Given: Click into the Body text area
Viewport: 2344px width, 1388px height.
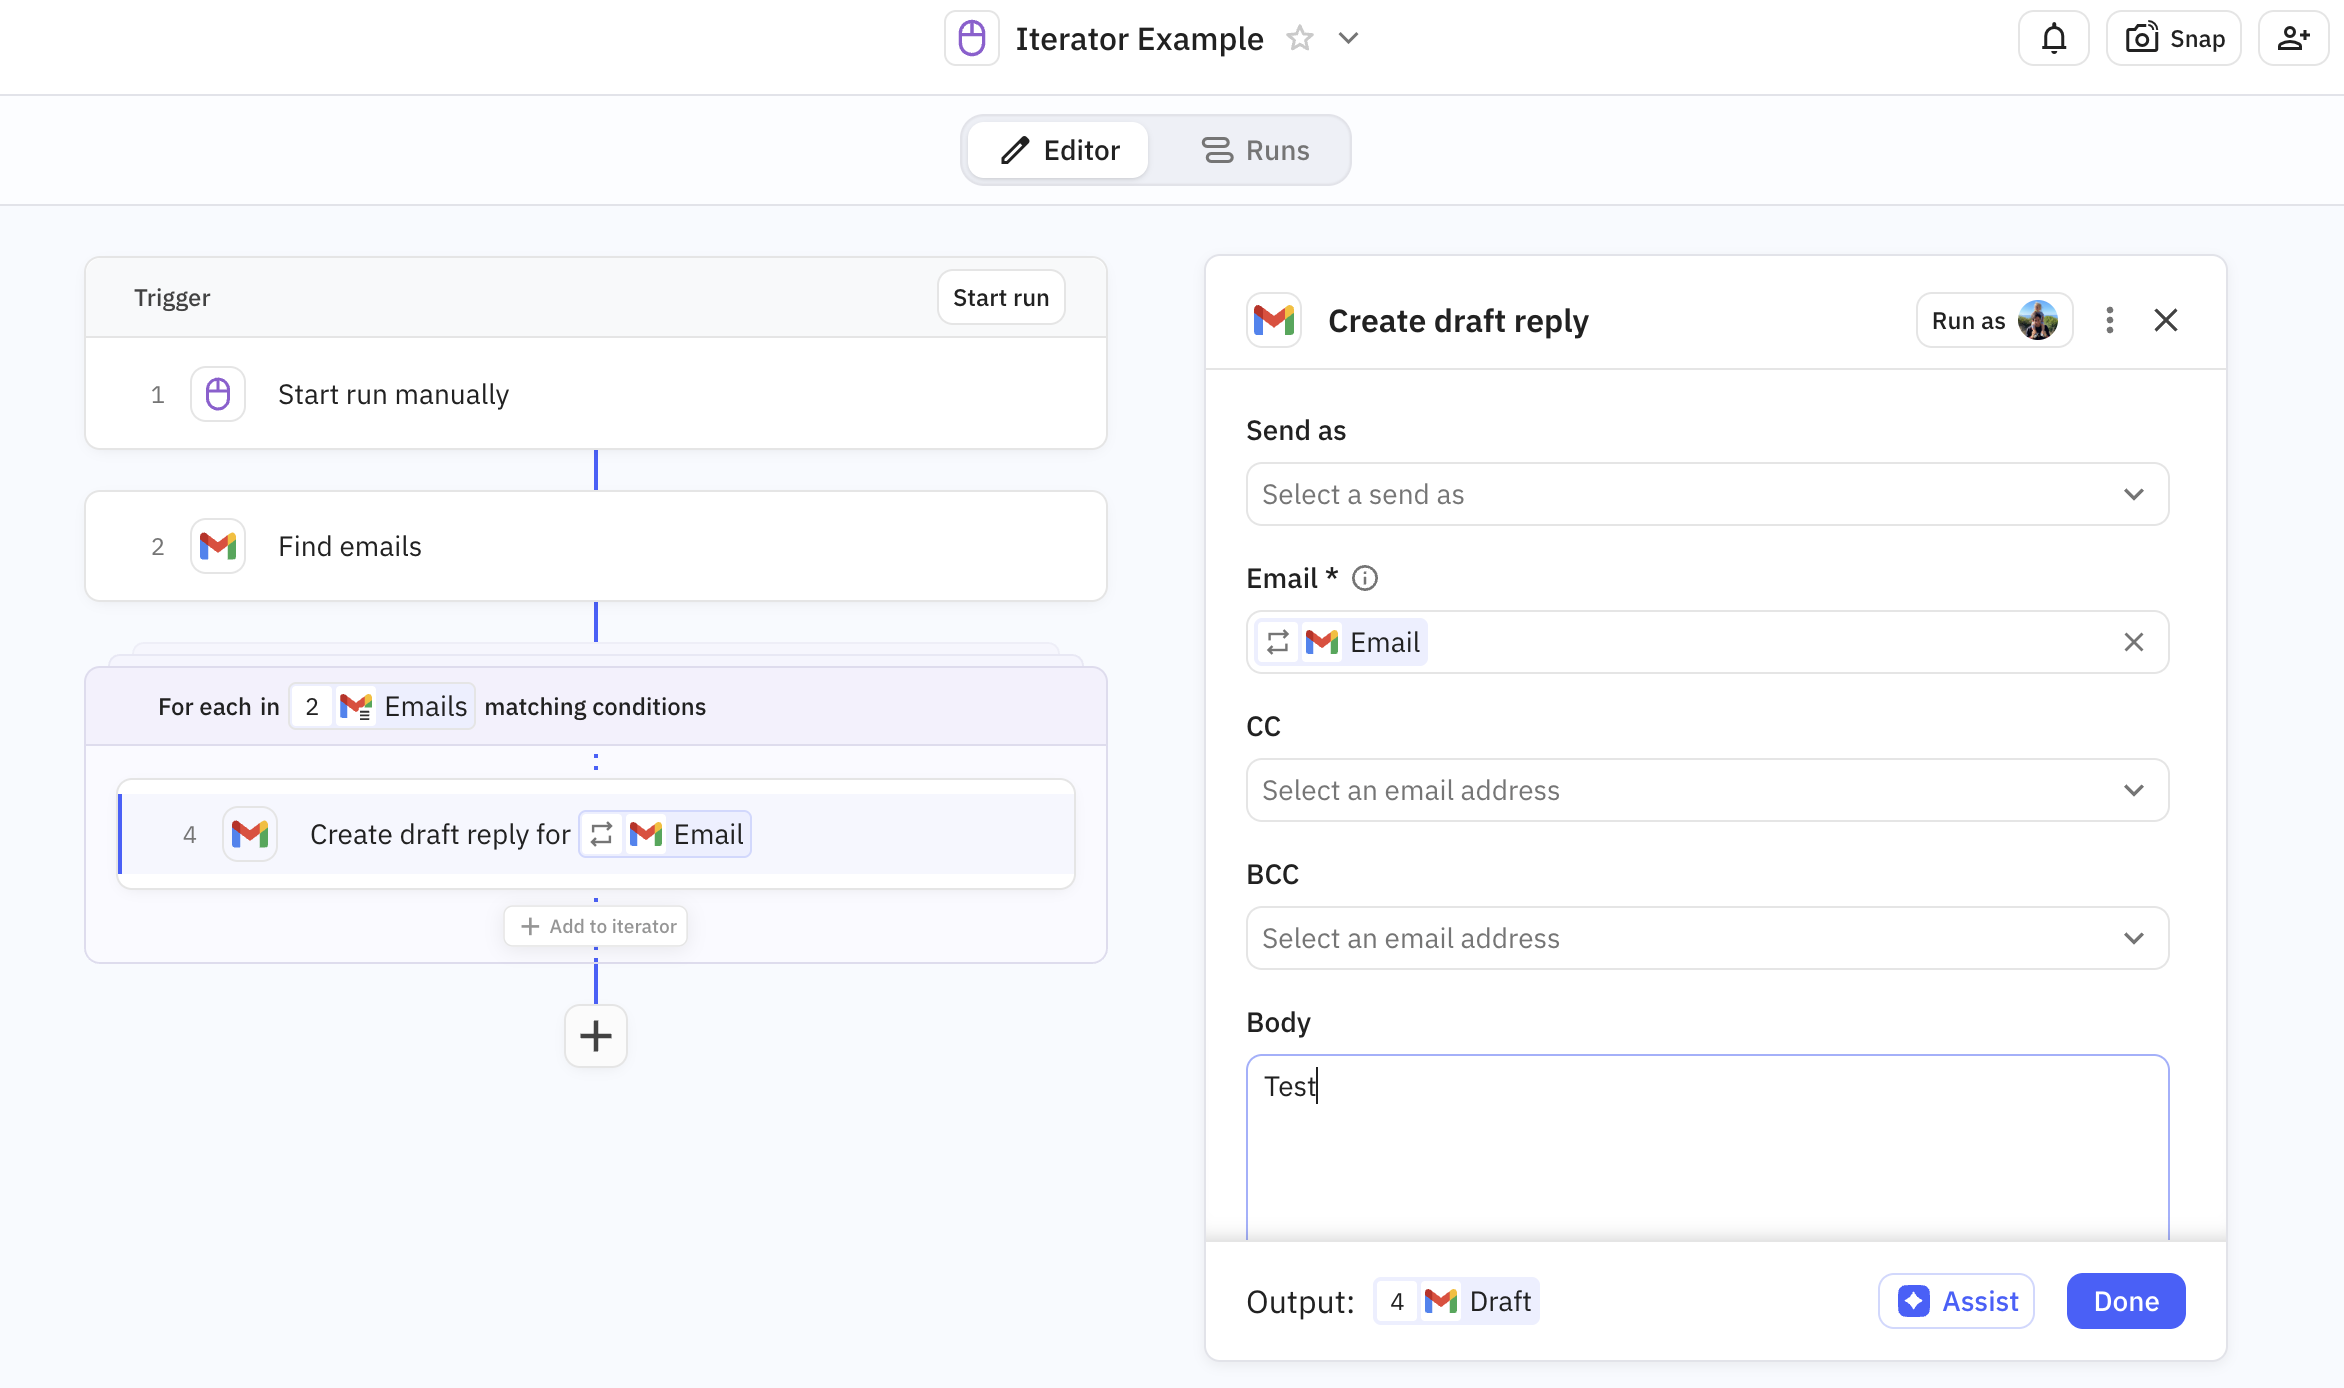Looking at the screenshot, I should click(1707, 1150).
